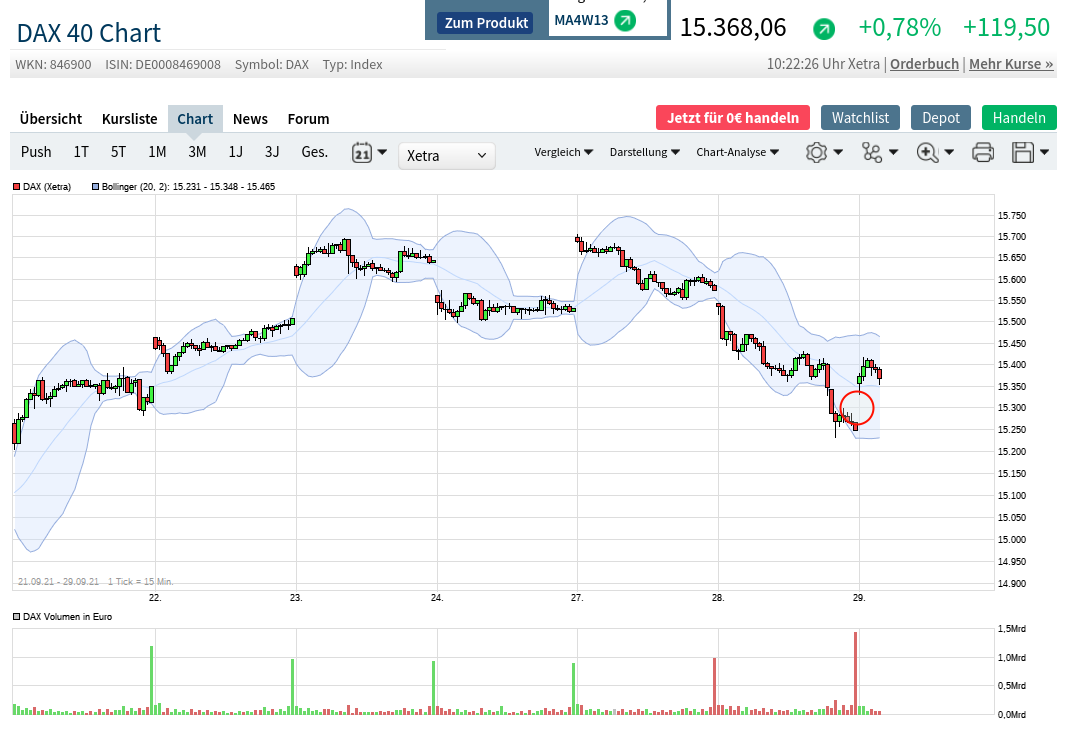Open the share chart icon
The height and width of the screenshot is (752, 1072).
point(872,153)
